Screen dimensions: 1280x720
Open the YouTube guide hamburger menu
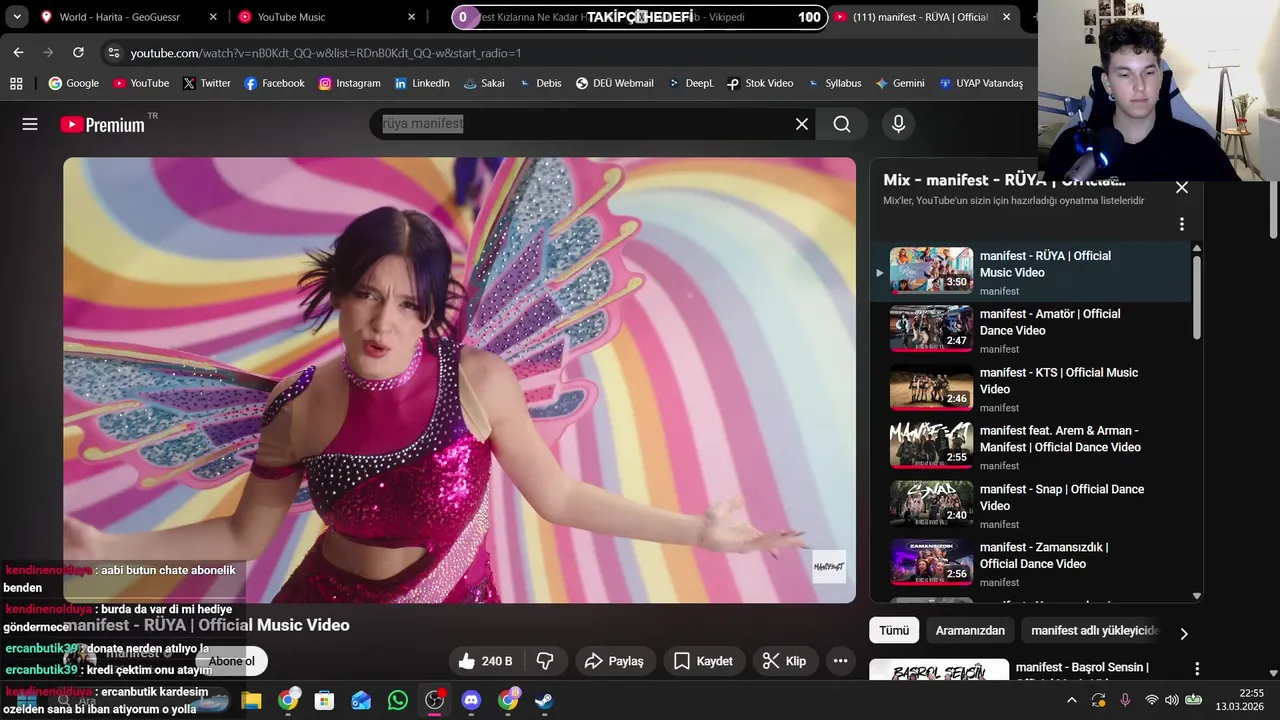(30, 124)
